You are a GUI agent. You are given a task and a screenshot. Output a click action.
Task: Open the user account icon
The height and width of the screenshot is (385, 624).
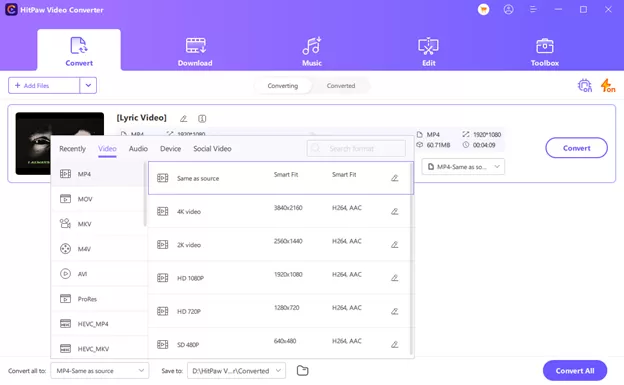(508, 10)
